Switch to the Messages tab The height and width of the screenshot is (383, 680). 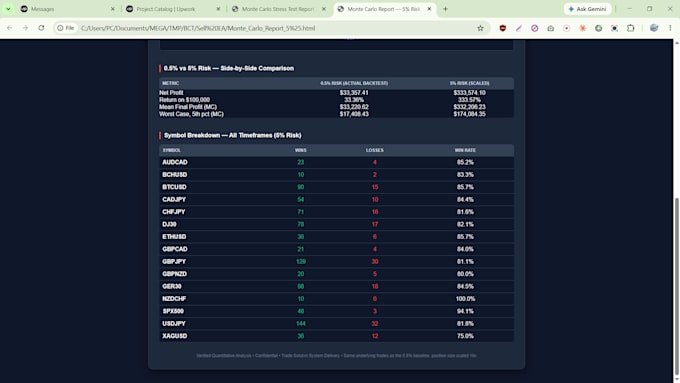[68, 9]
